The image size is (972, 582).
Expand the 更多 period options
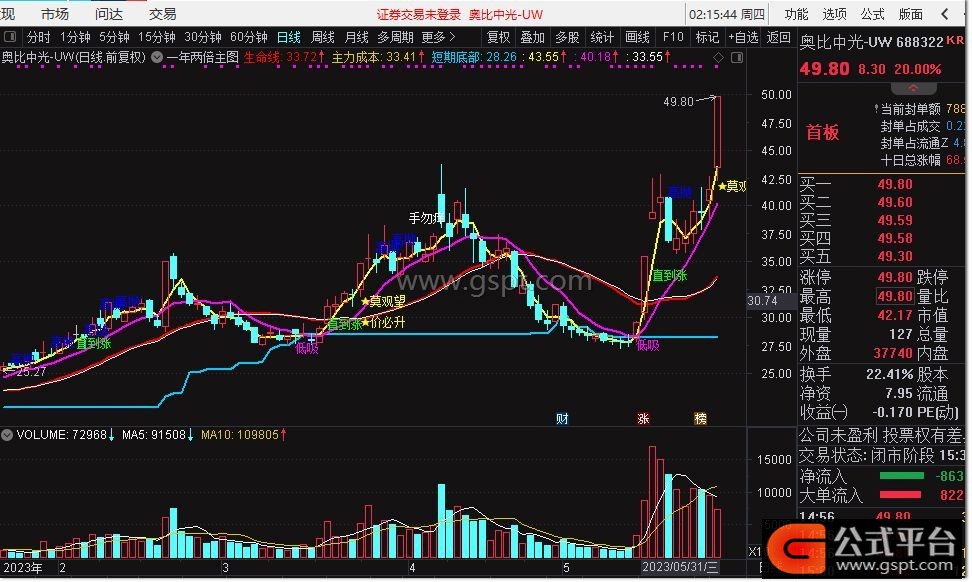(x=439, y=37)
